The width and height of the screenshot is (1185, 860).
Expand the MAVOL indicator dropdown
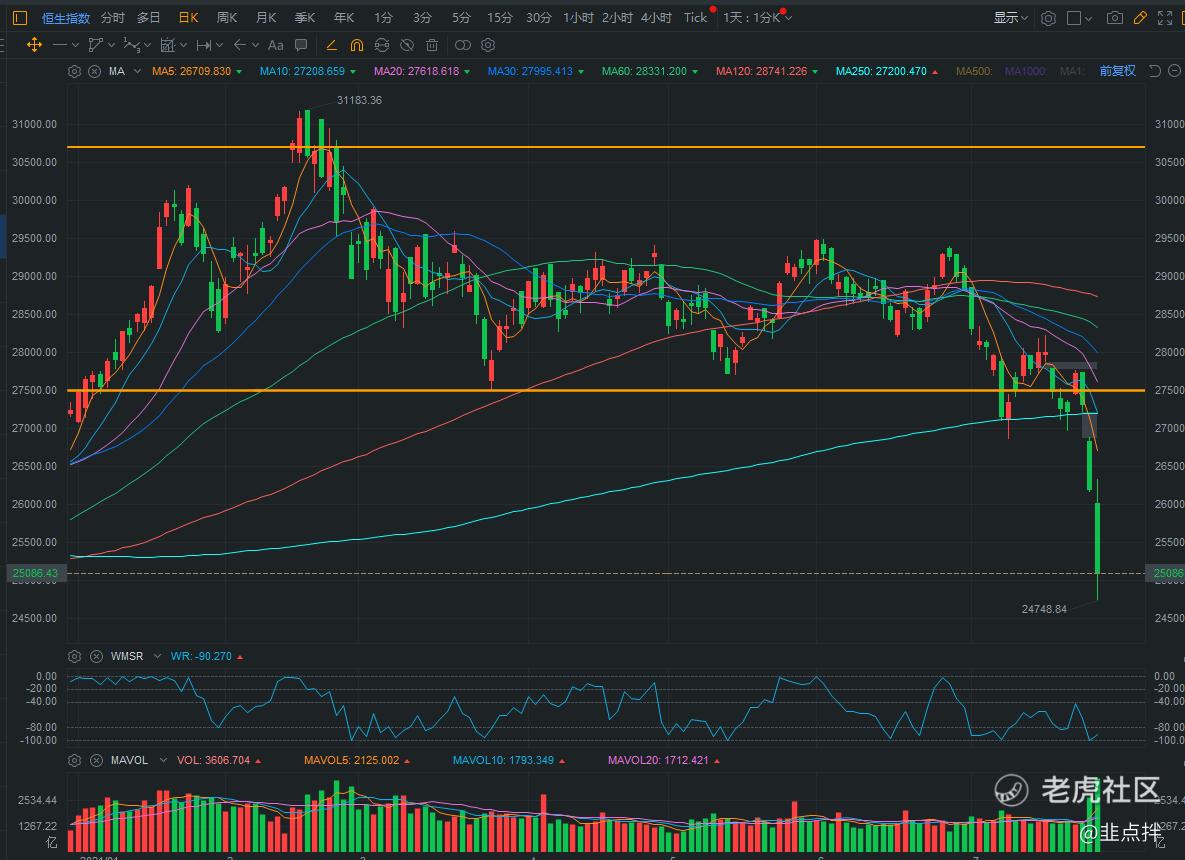161,760
